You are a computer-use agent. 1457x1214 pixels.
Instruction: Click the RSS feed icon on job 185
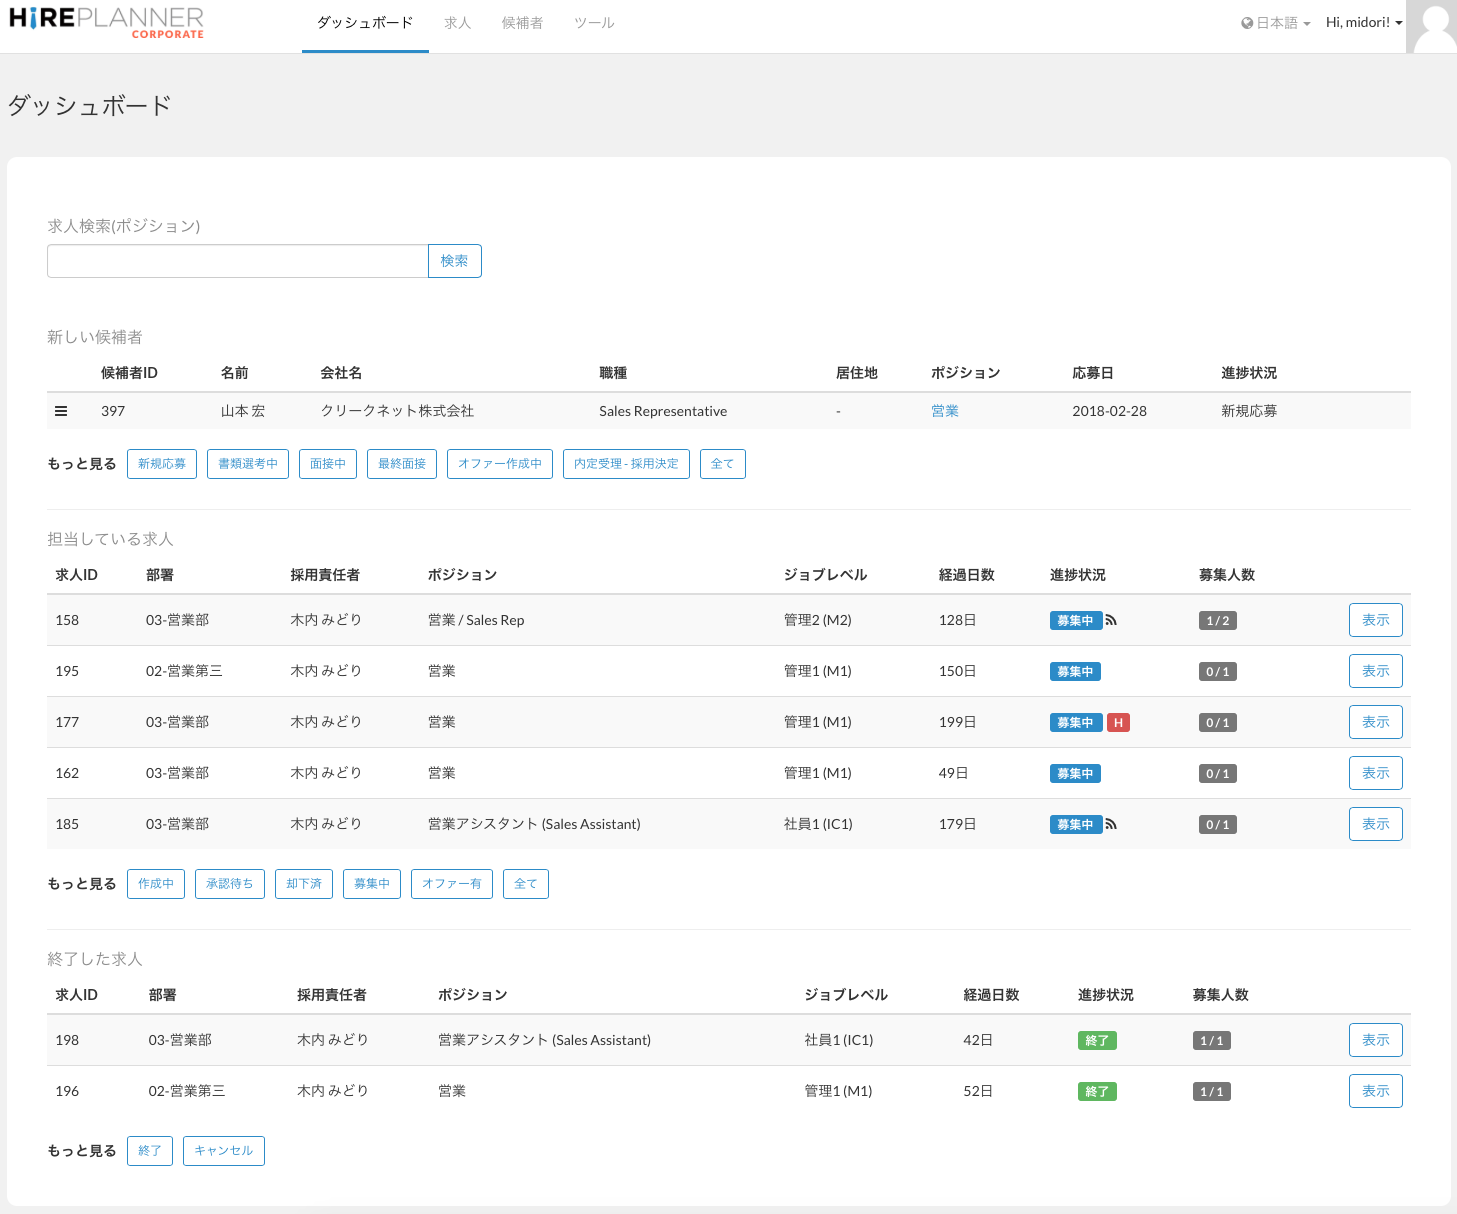tap(1111, 825)
